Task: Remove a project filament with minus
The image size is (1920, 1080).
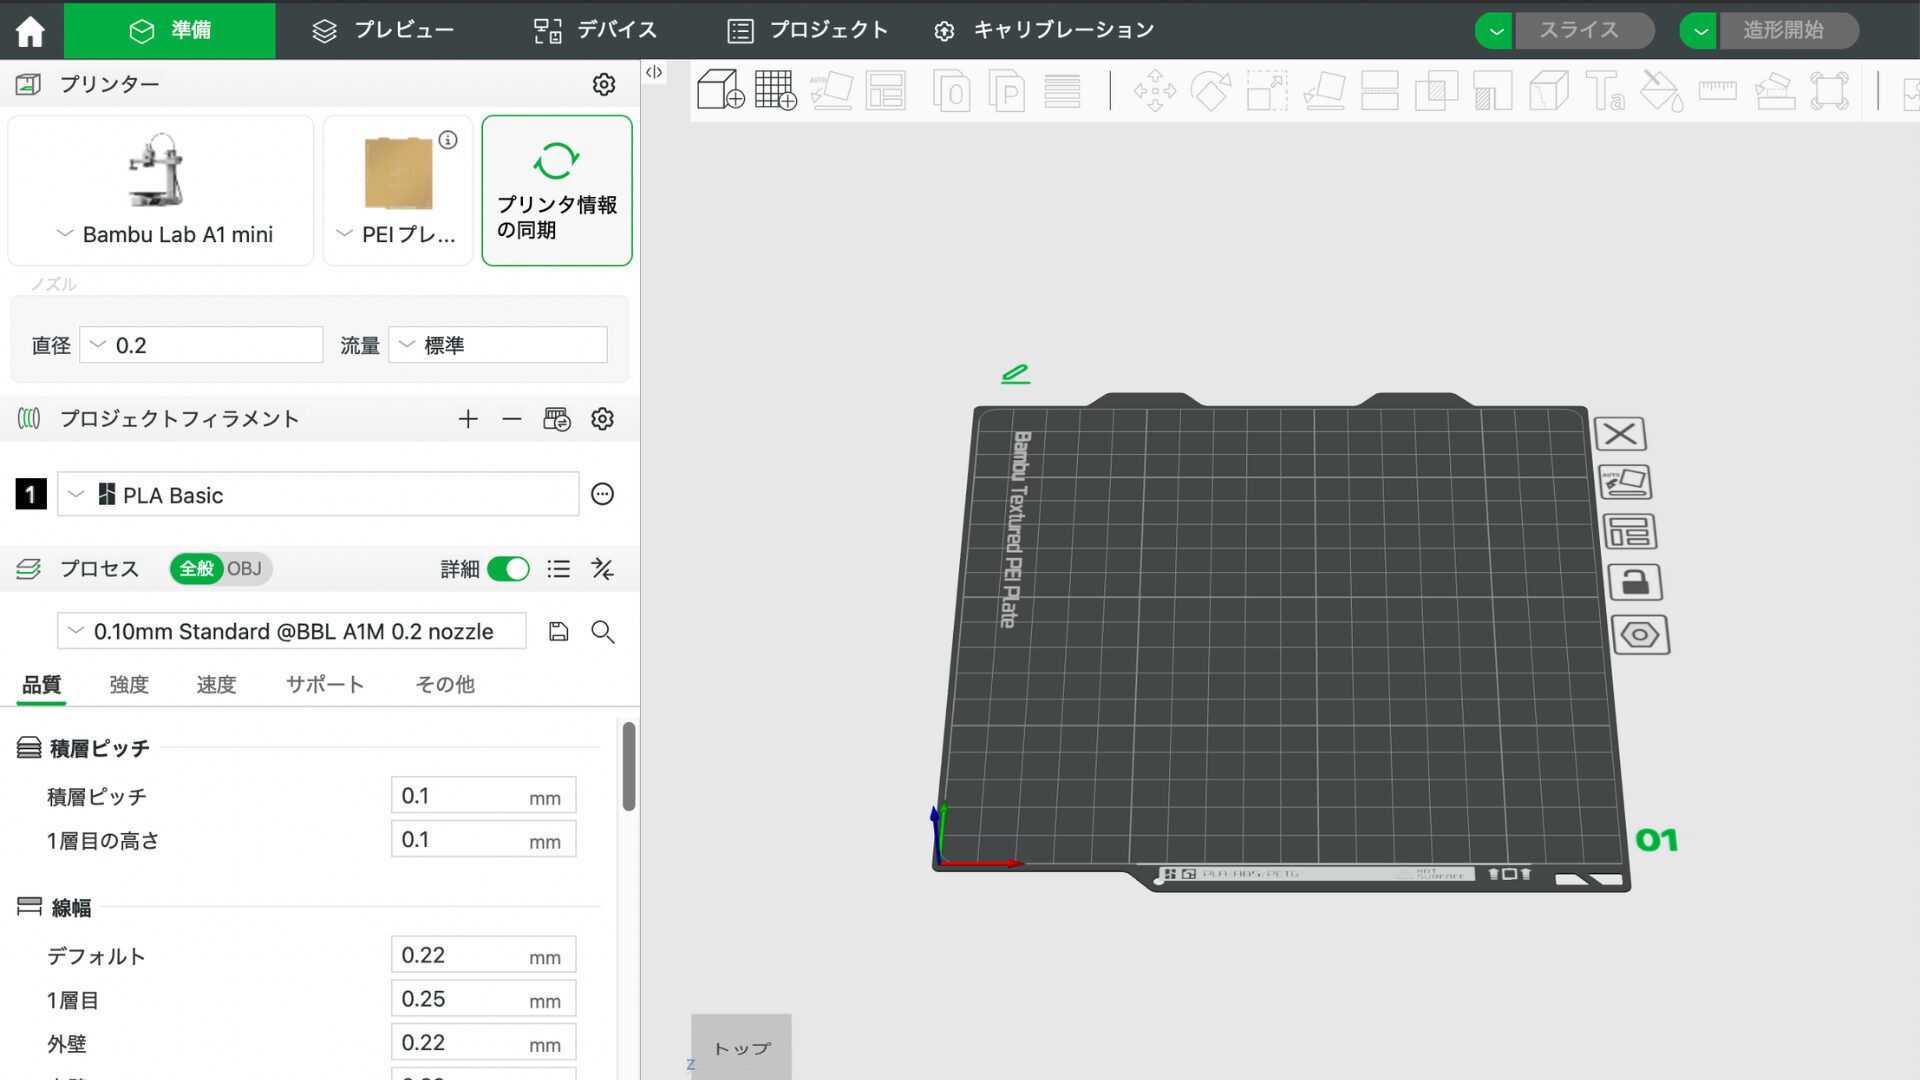Action: point(512,419)
